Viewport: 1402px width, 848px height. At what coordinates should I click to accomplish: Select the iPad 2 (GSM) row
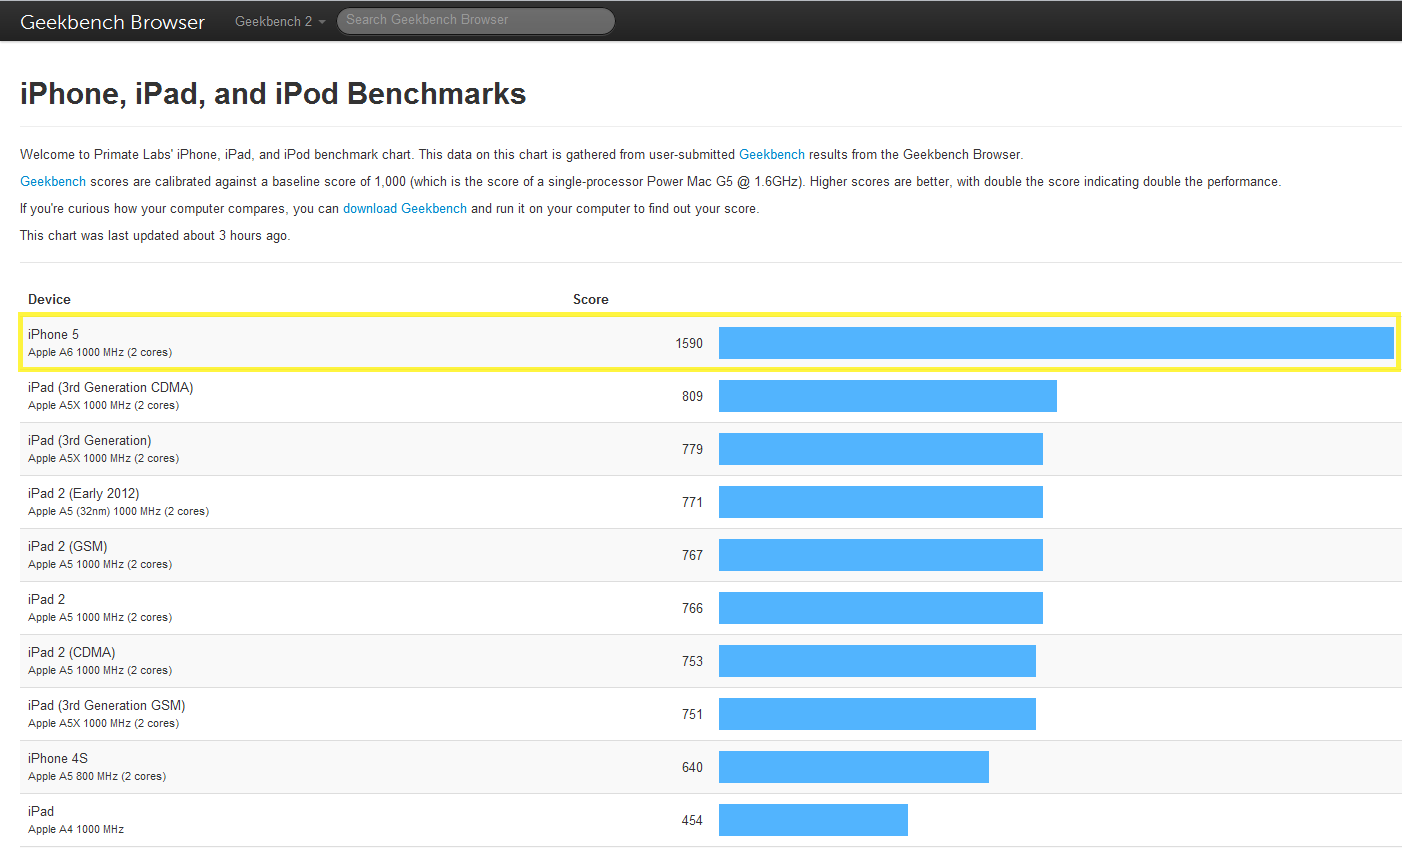[67, 546]
